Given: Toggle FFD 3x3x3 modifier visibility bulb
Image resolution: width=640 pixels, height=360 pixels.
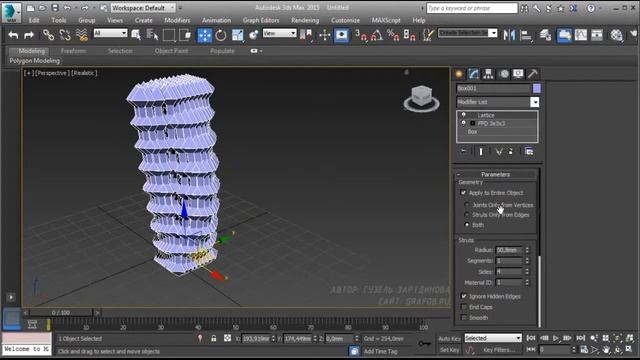Looking at the screenshot, I should [x=463, y=123].
